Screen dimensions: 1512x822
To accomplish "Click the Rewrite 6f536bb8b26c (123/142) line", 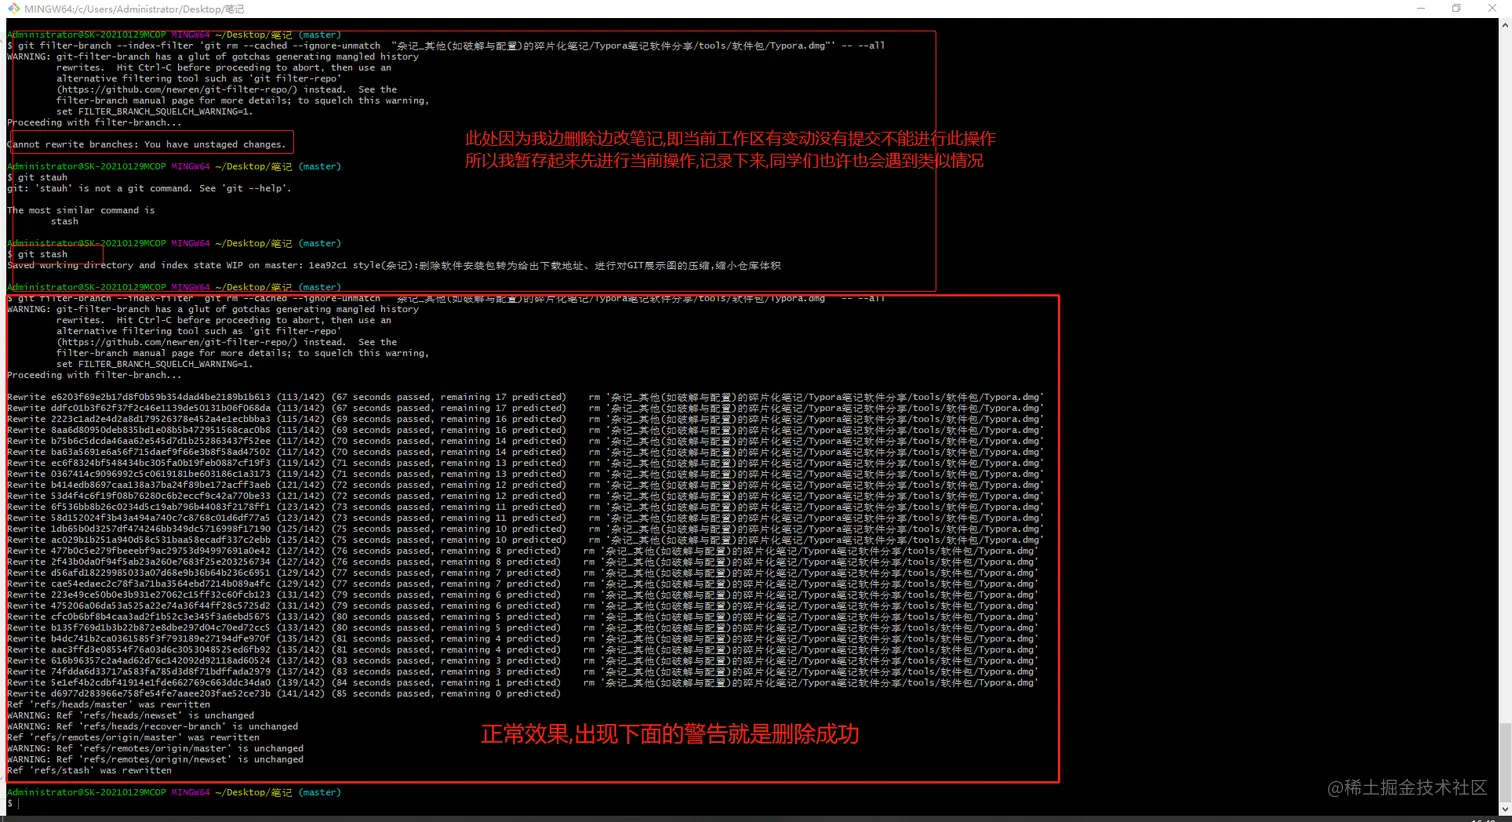I will (526, 507).
